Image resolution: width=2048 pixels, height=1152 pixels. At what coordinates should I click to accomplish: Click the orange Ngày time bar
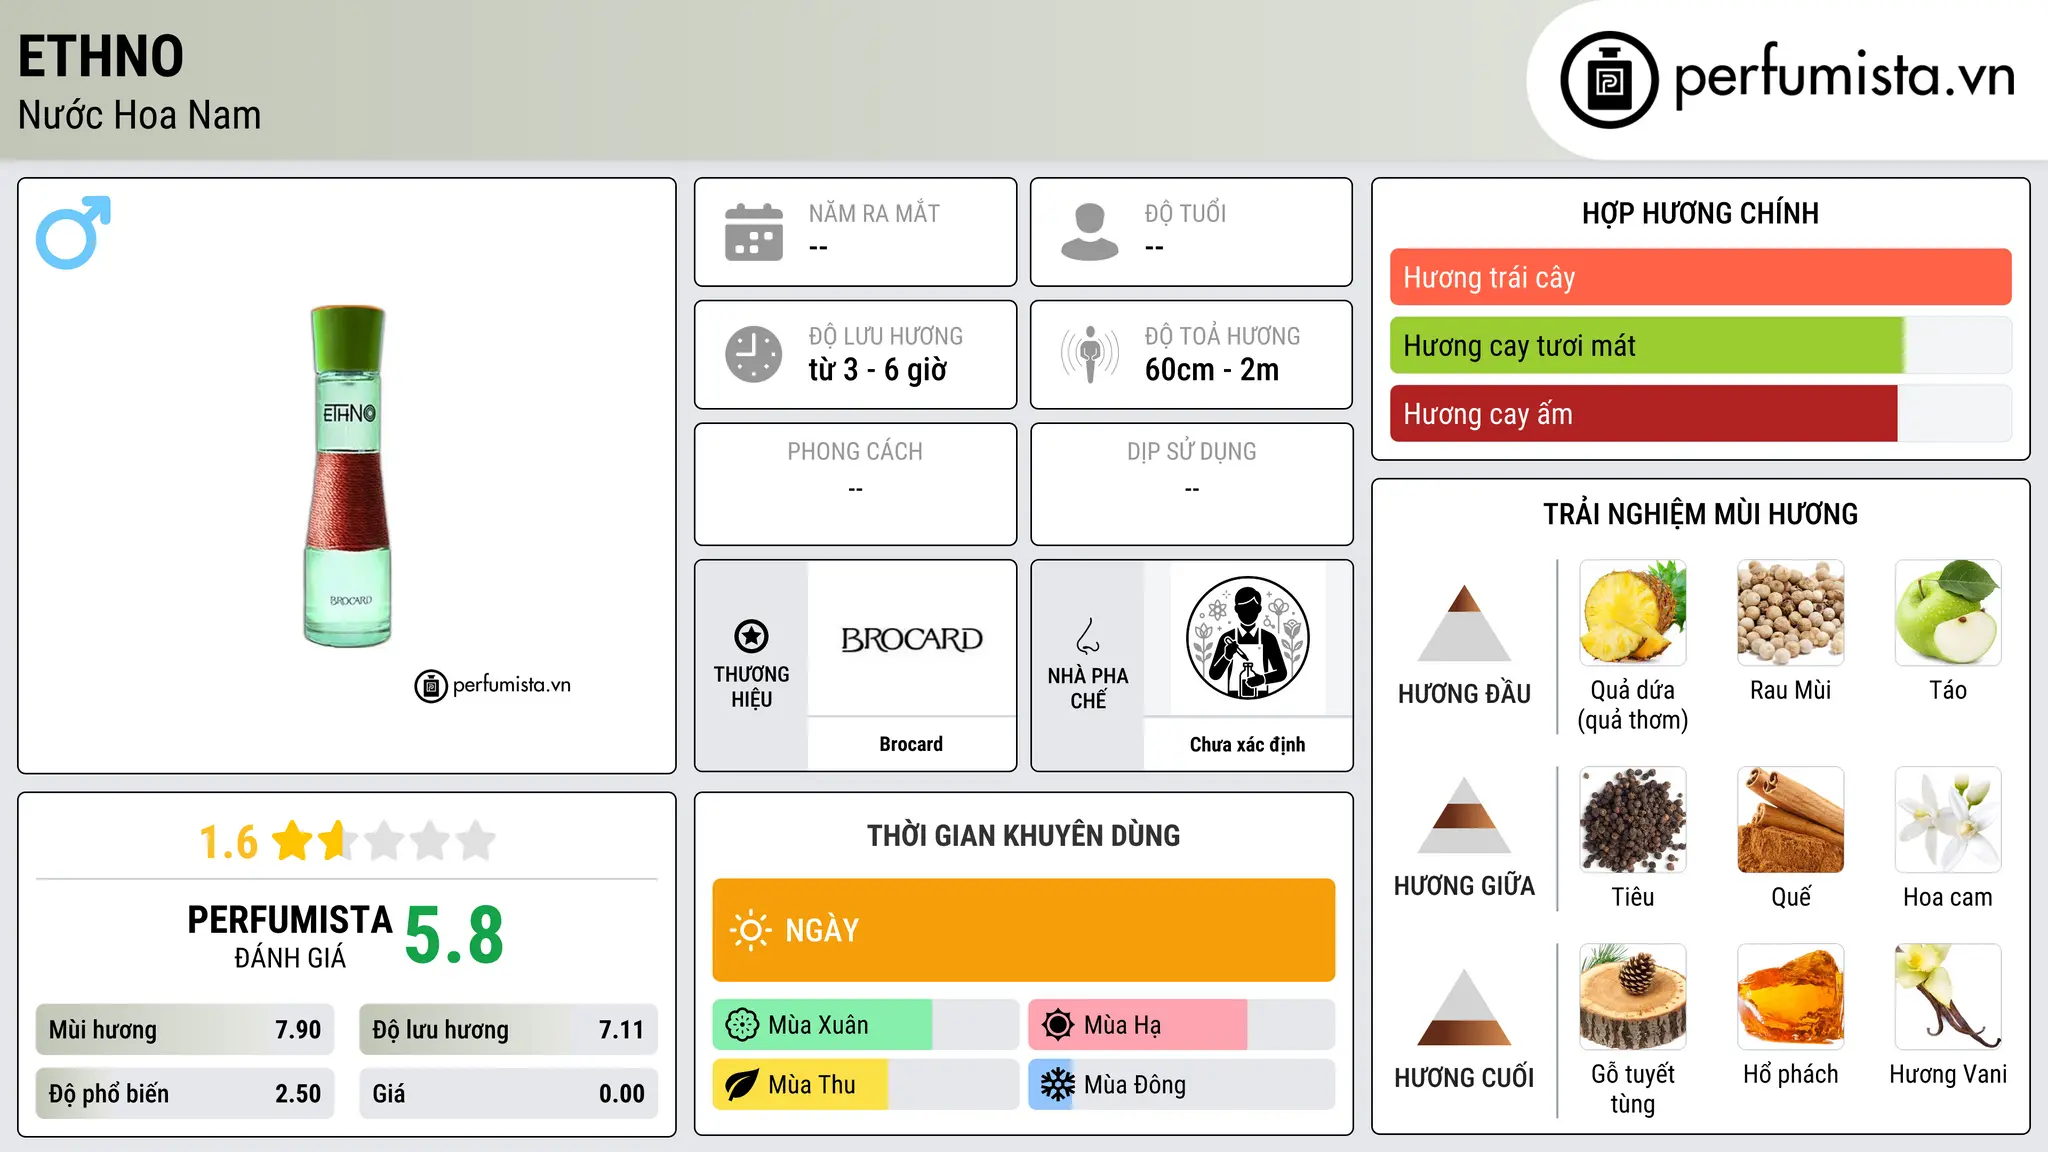1023,930
